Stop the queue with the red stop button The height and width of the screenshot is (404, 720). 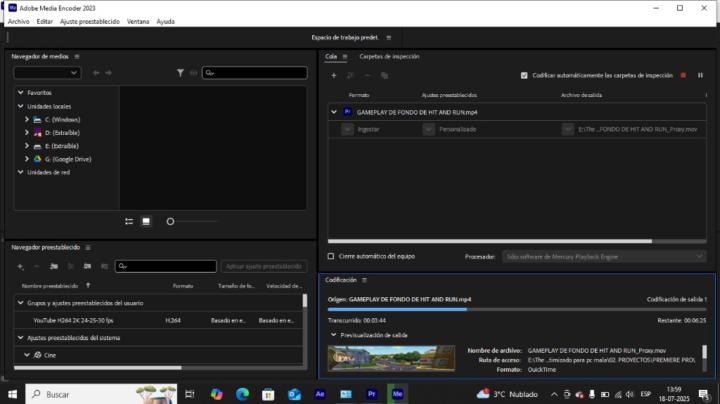click(684, 75)
